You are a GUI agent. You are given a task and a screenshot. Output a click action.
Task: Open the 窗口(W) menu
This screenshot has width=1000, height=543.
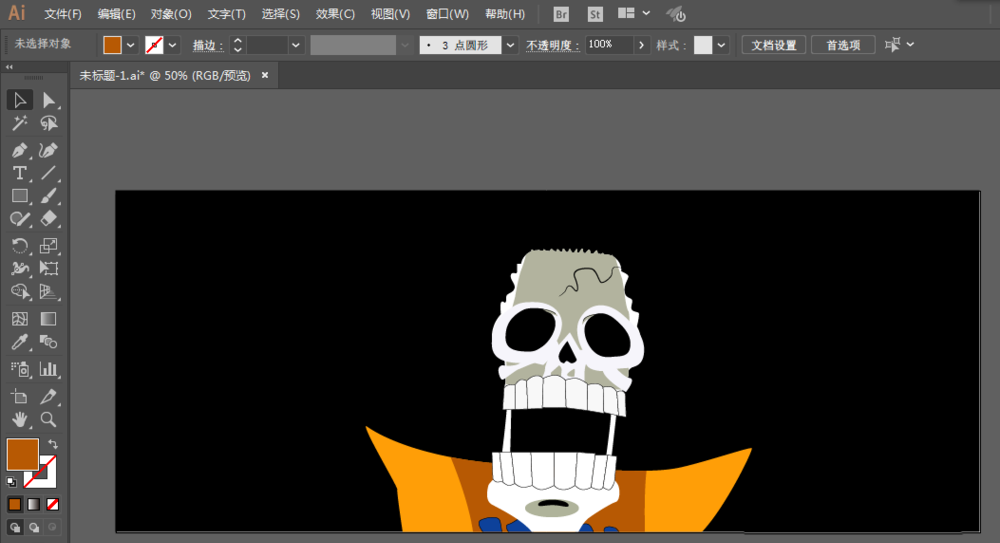(447, 14)
